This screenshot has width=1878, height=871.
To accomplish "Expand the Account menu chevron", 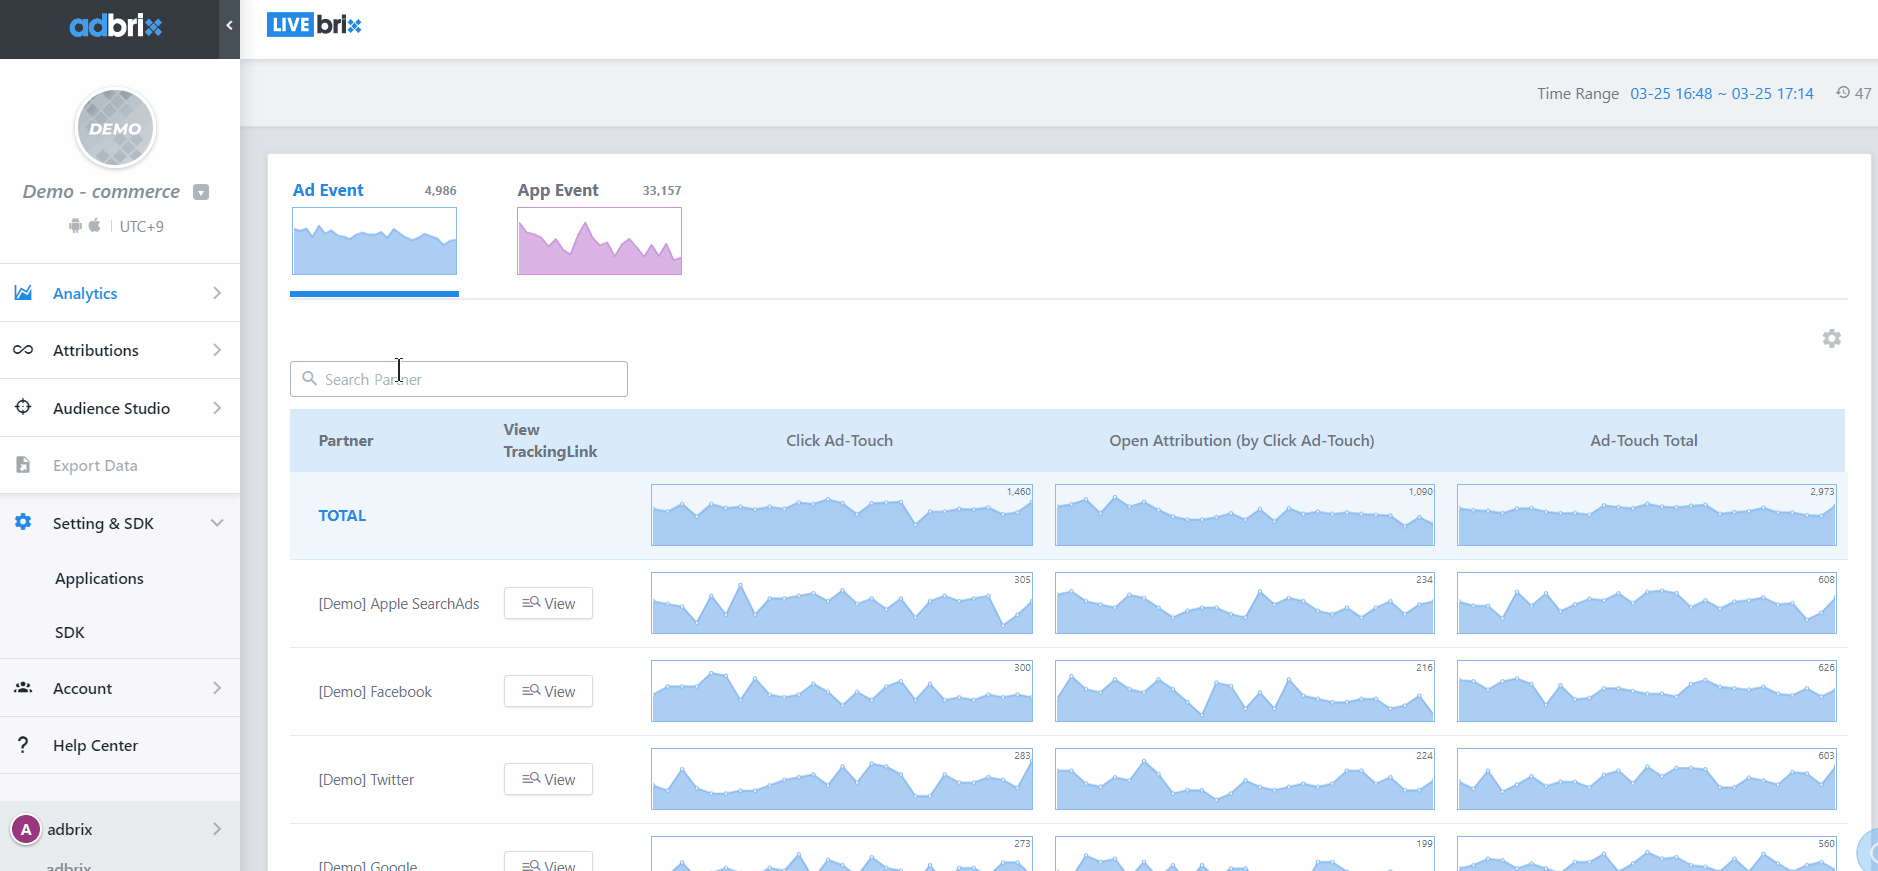I will click(217, 688).
